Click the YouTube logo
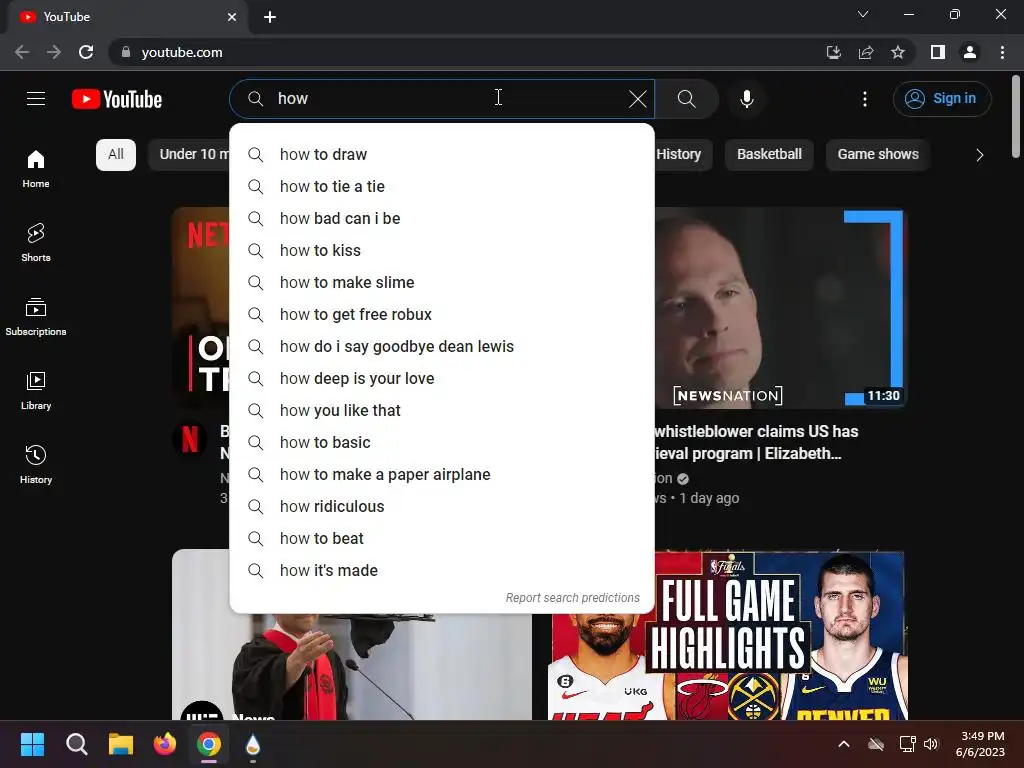 pyautogui.click(x=117, y=99)
